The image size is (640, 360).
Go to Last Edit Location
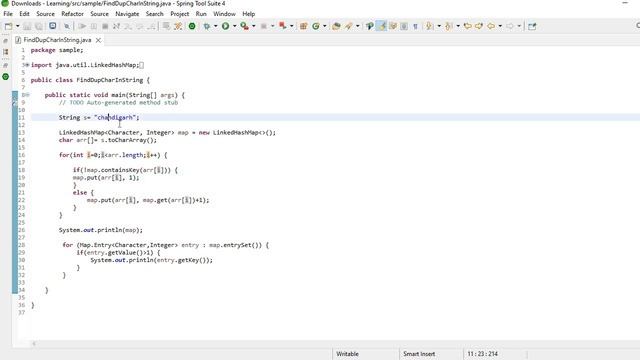[468, 26]
